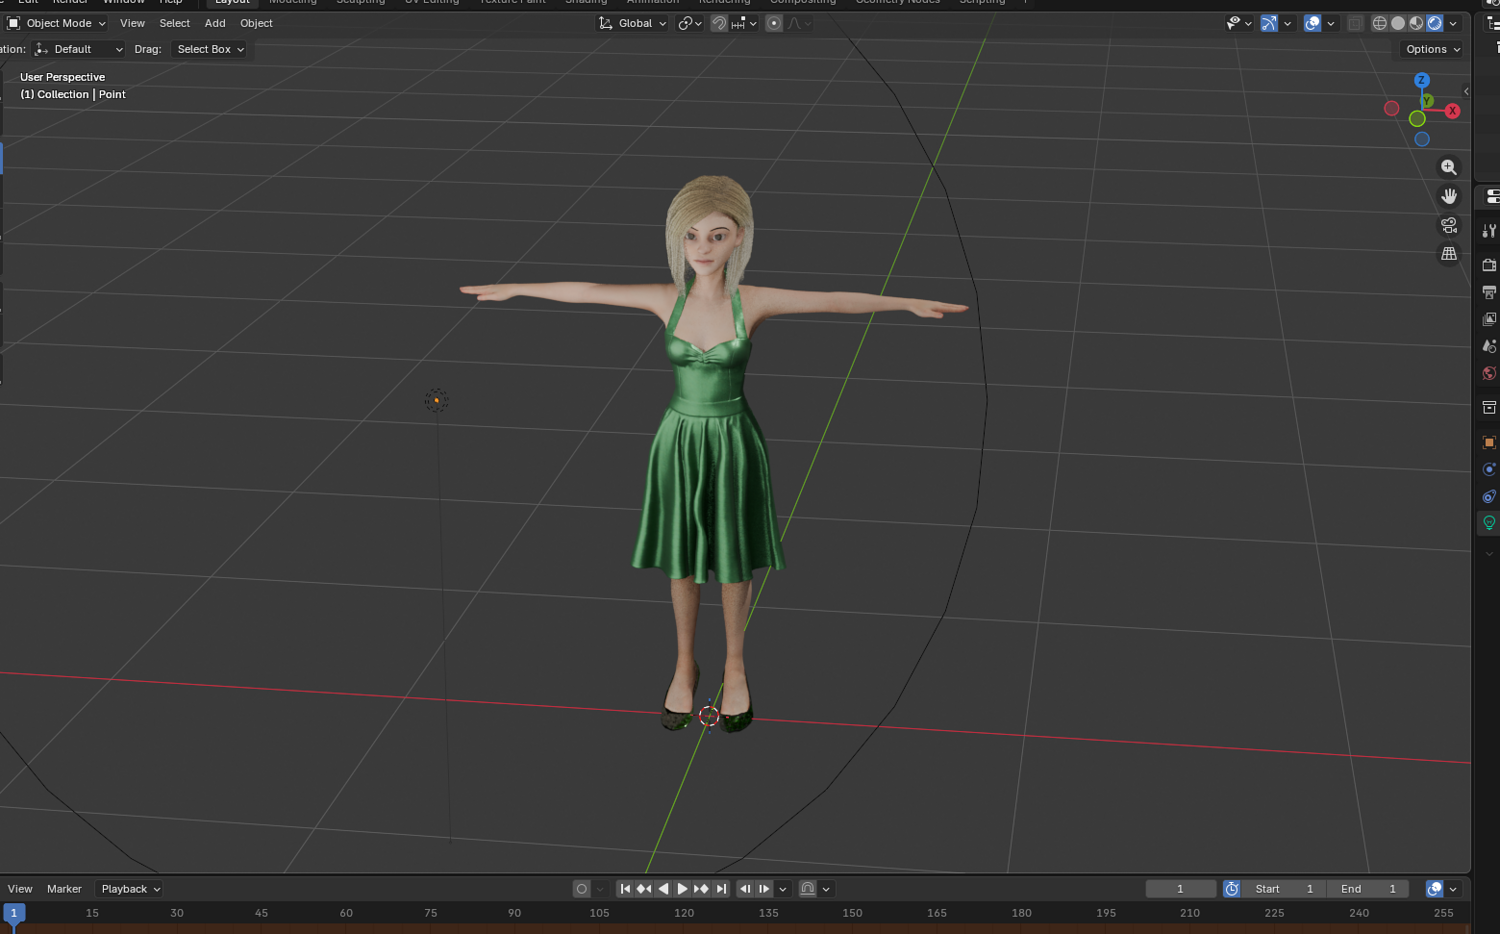Click the zoom magnifier icon in the viewport
Viewport: 1500px width, 934px height.
coord(1448,167)
